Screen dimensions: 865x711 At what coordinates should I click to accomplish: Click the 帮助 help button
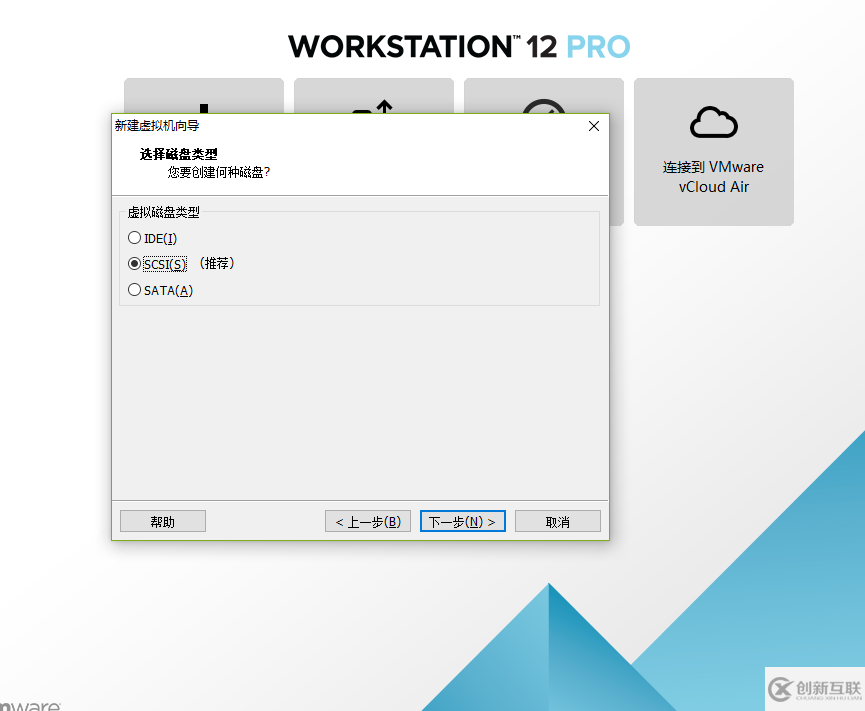163,521
